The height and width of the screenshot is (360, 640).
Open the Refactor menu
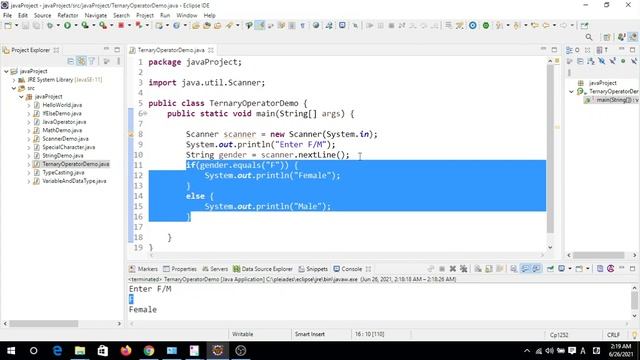click(68, 15)
